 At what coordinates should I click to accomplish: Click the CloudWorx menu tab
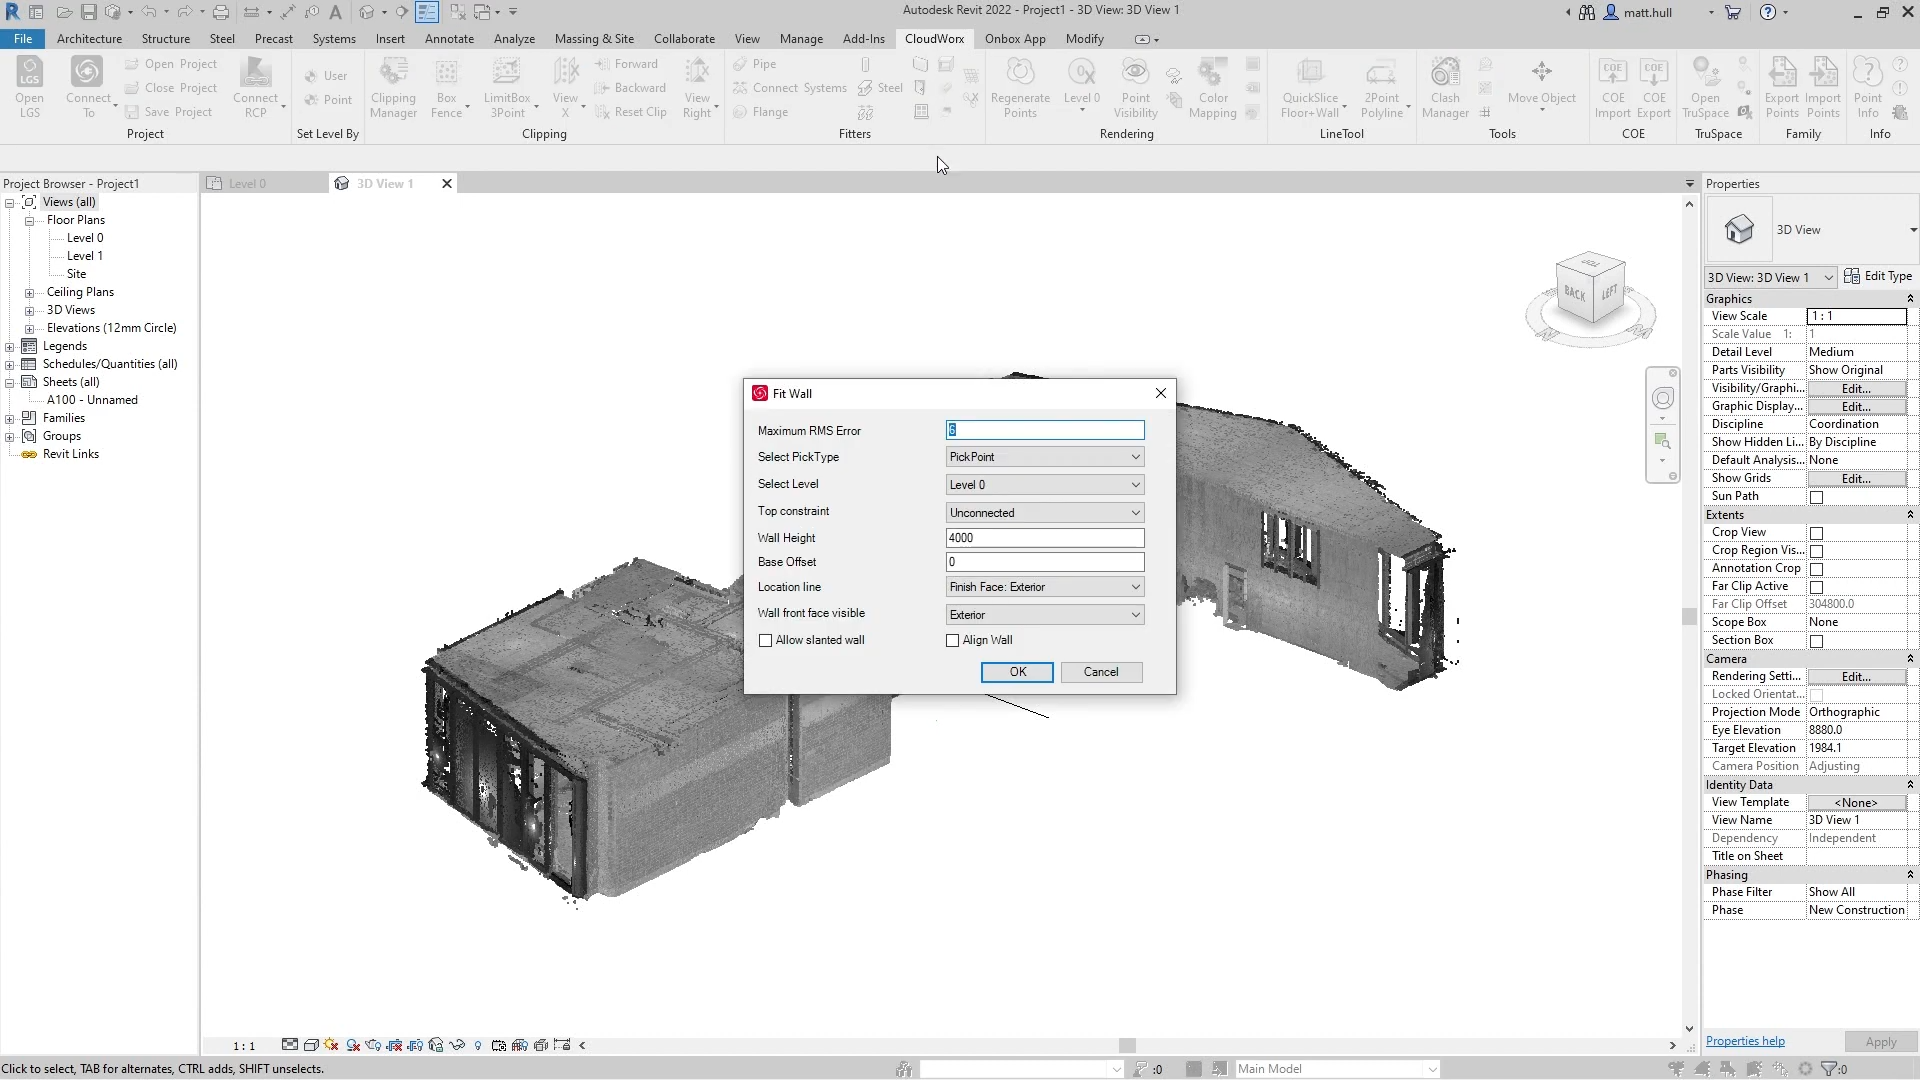934,38
